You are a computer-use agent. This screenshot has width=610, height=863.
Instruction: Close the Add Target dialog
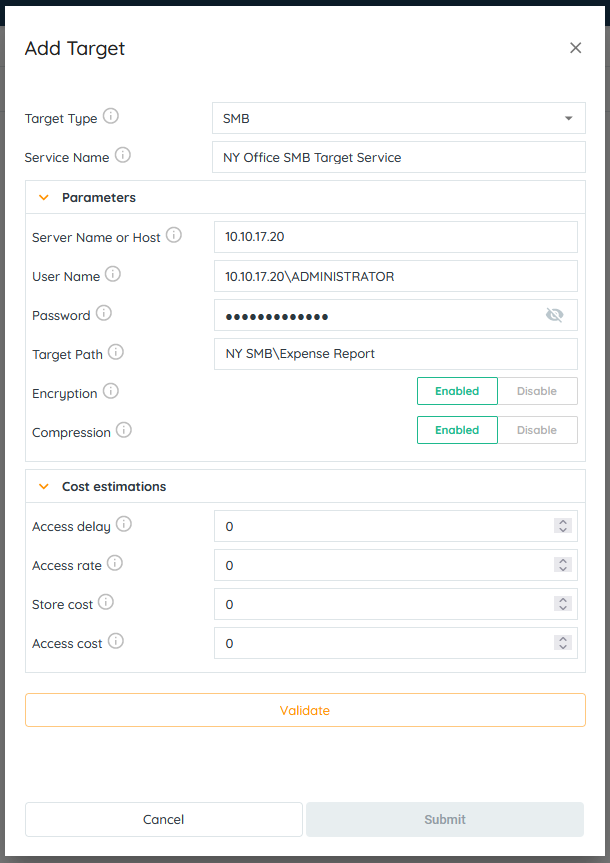[575, 48]
